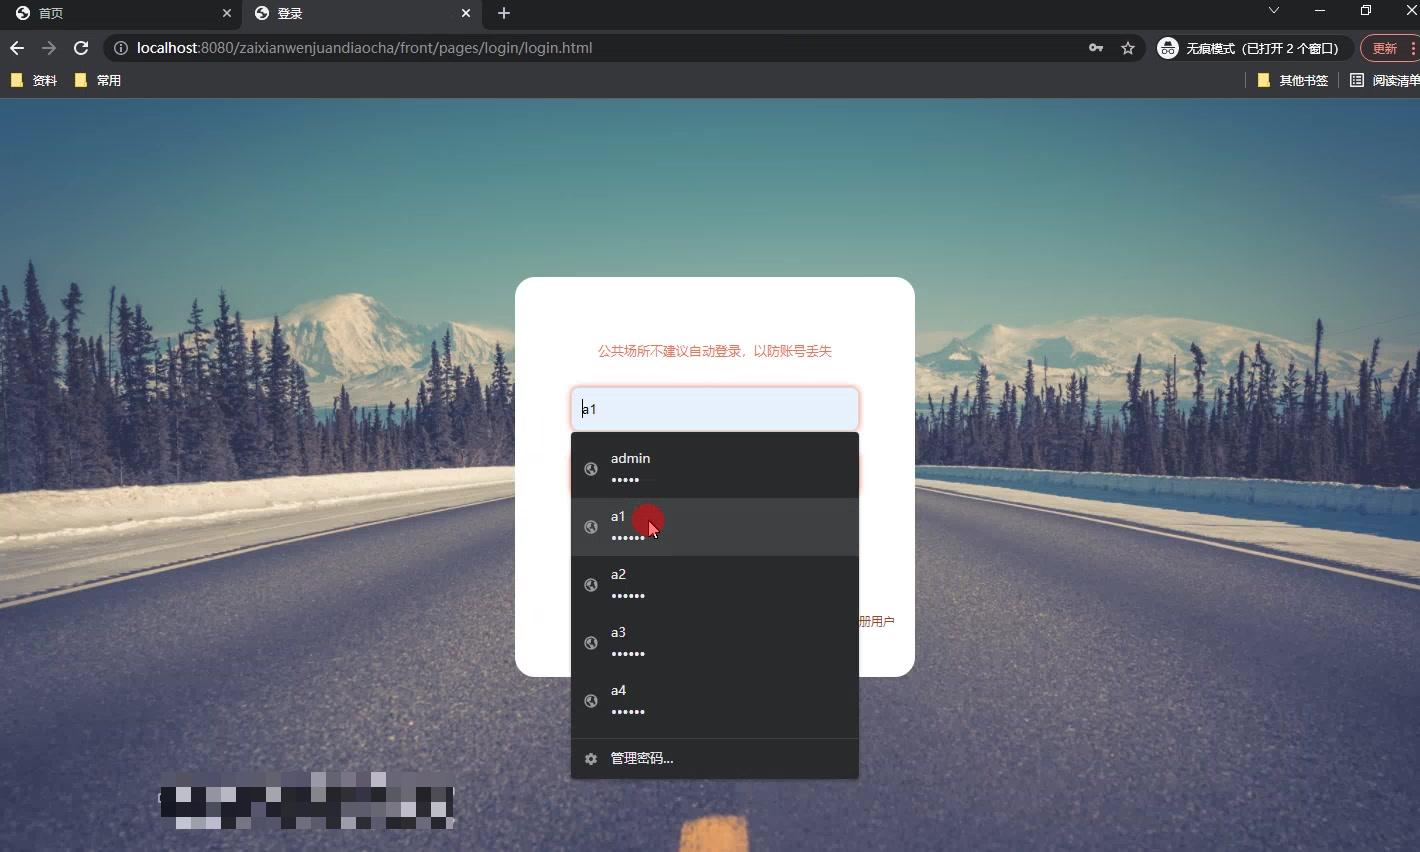Screen dimensions: 1420x852
Task: Click the globe icon beside a2
Action: 591,585
